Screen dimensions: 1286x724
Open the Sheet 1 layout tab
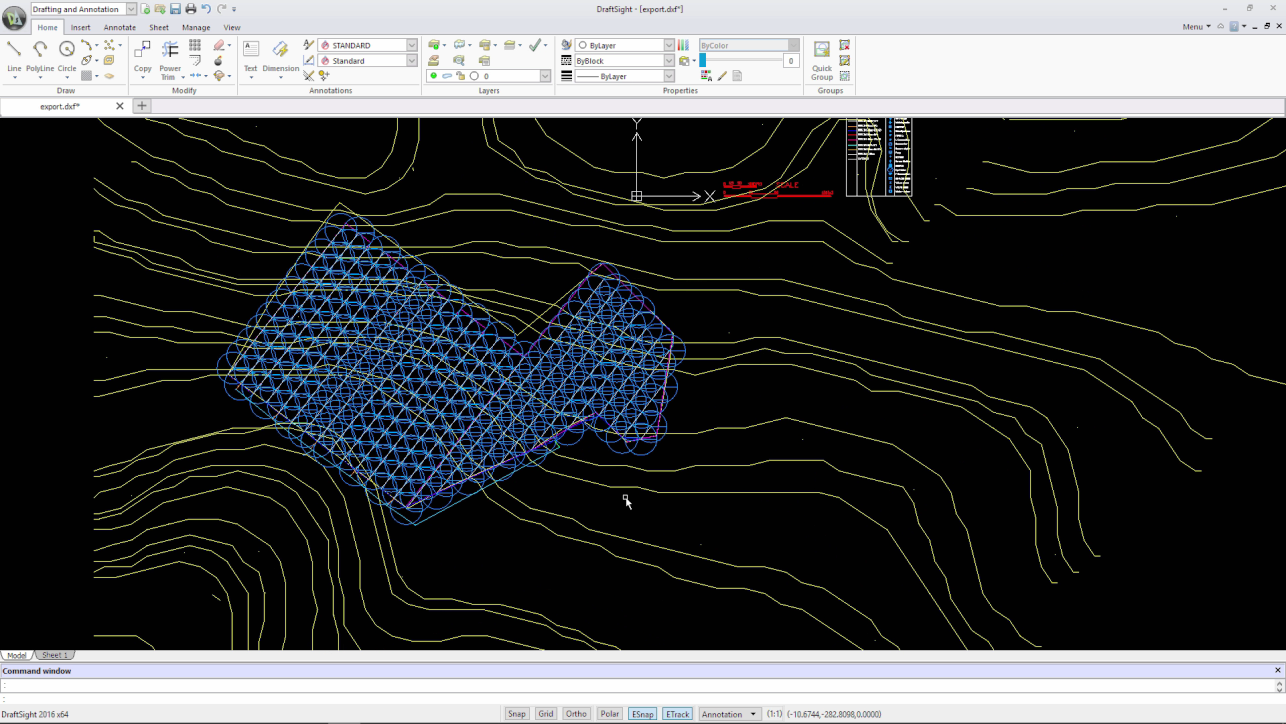tap(54, 655)
